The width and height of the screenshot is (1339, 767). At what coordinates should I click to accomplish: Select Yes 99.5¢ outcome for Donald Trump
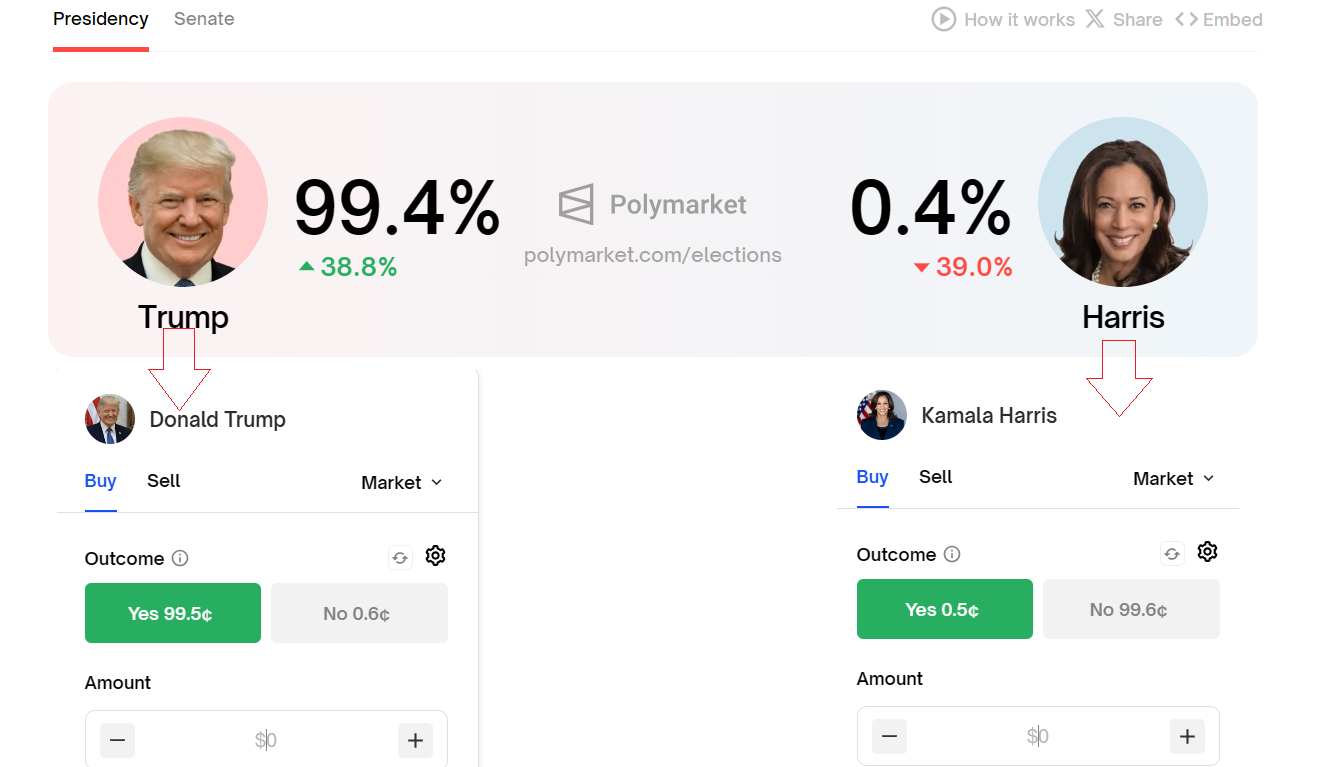coord(173,613)
